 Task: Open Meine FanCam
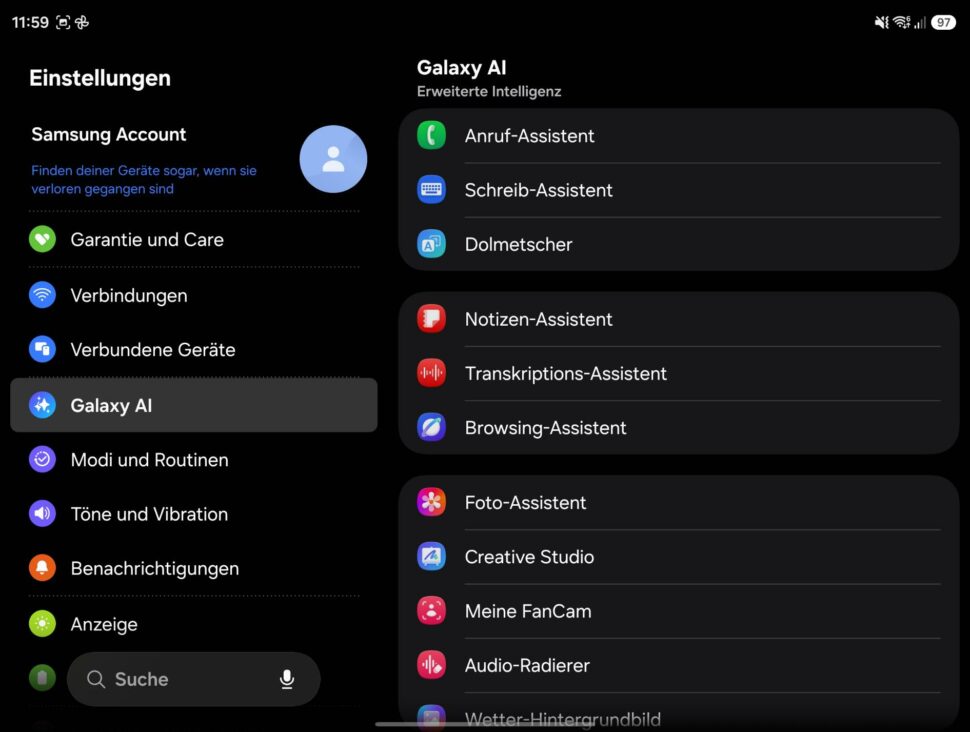(679, 611)
